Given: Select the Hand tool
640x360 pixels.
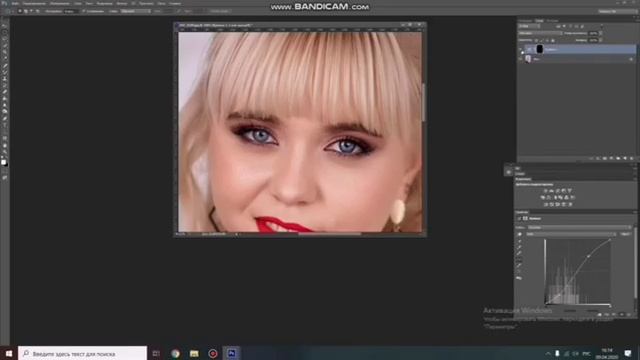Looking at the screenshot, I should (x=4, y=145).
